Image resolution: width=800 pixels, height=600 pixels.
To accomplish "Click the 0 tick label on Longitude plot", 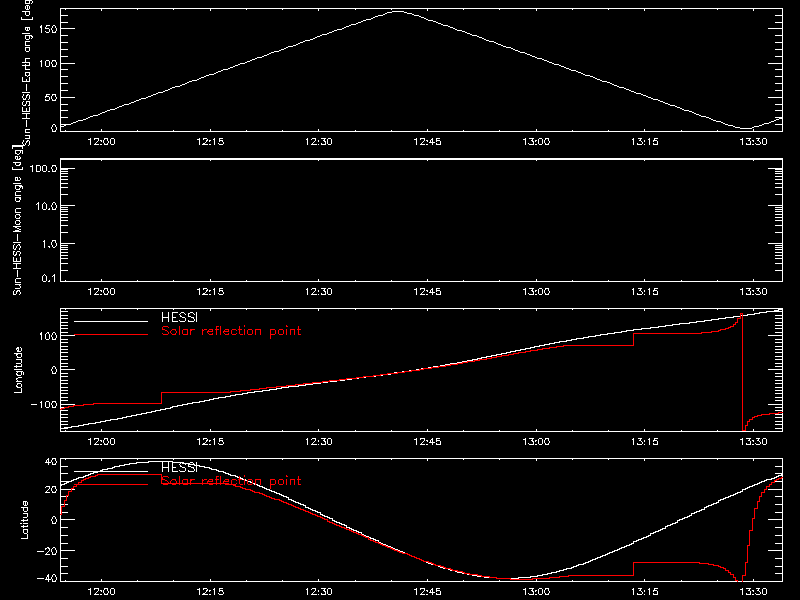I will point(54,370).
